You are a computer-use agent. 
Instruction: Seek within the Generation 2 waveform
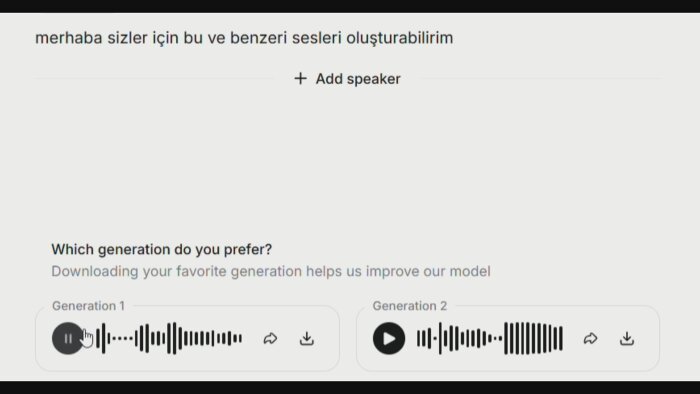(490, 339)
